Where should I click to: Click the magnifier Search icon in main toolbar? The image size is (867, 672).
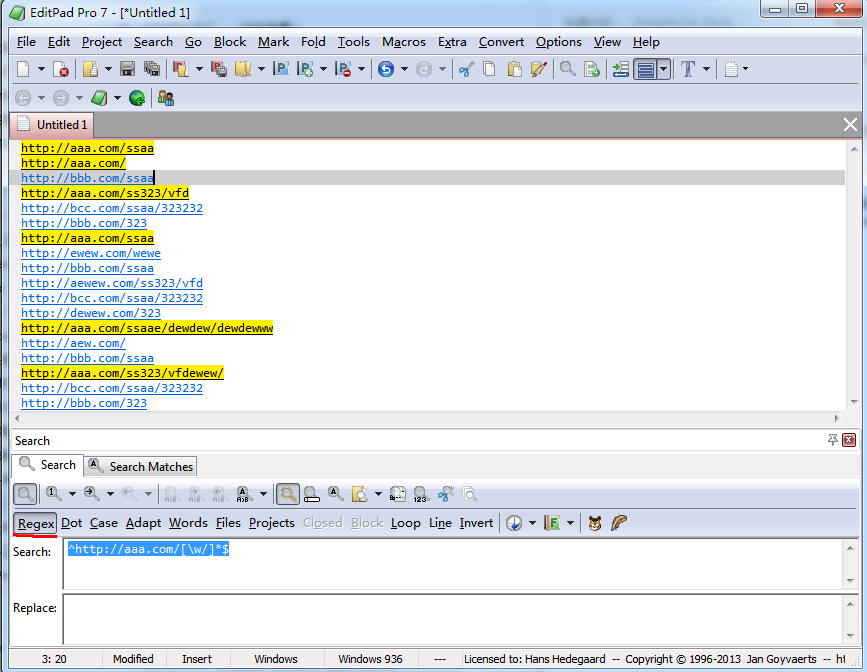tap(567, 69)
